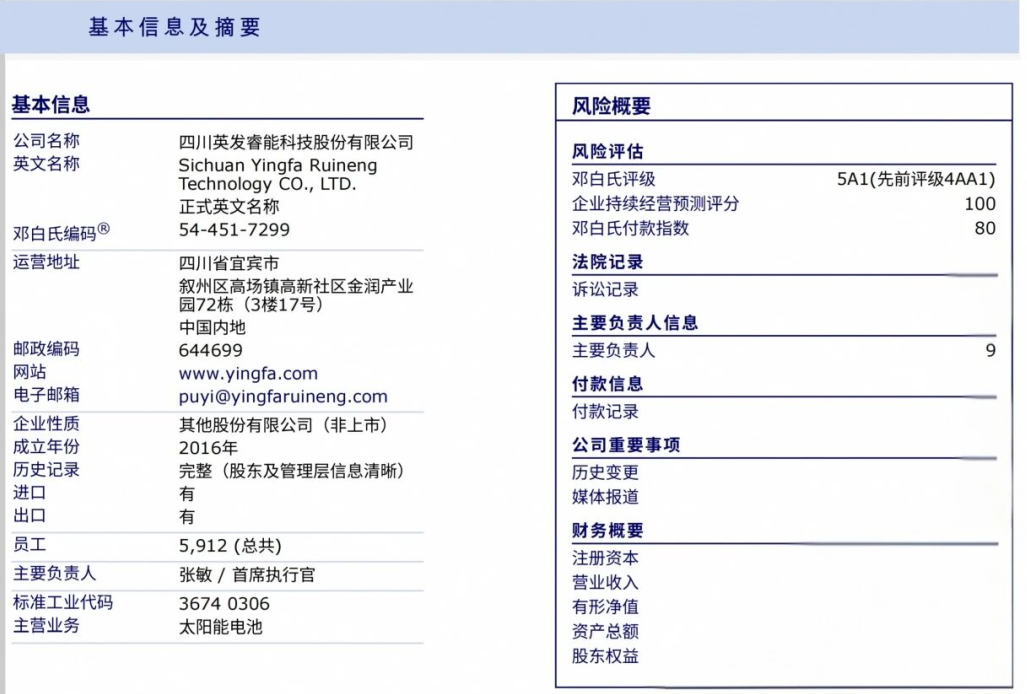The image size is (1027, 694).
Task: Click the 运营地址 label
Action: (x=47, y=262)
